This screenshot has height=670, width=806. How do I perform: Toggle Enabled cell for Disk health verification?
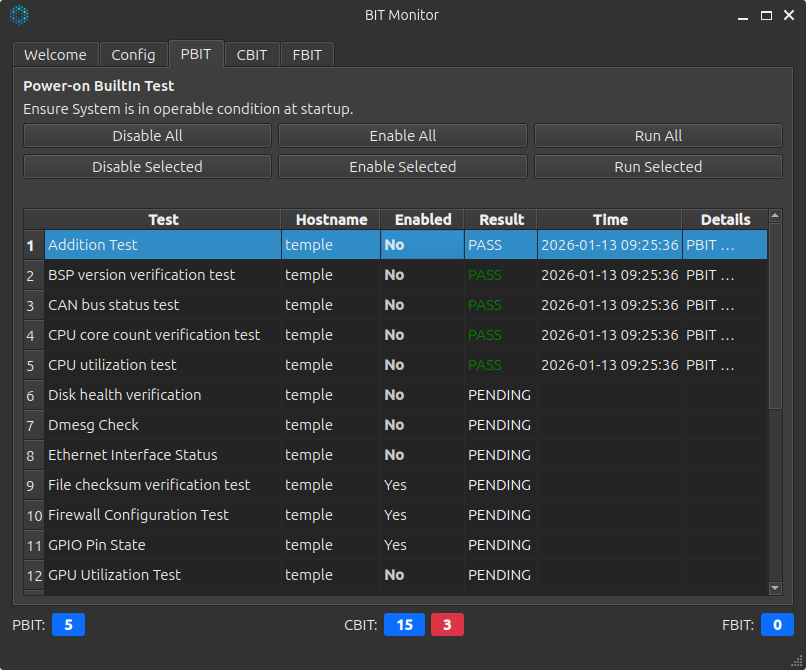coord(395,395)
